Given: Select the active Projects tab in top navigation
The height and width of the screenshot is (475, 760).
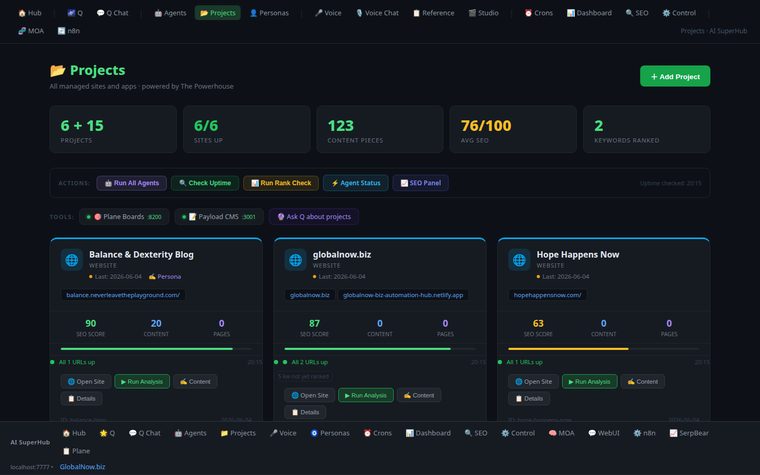Looking at the screenshot, I should coord(218,13).
